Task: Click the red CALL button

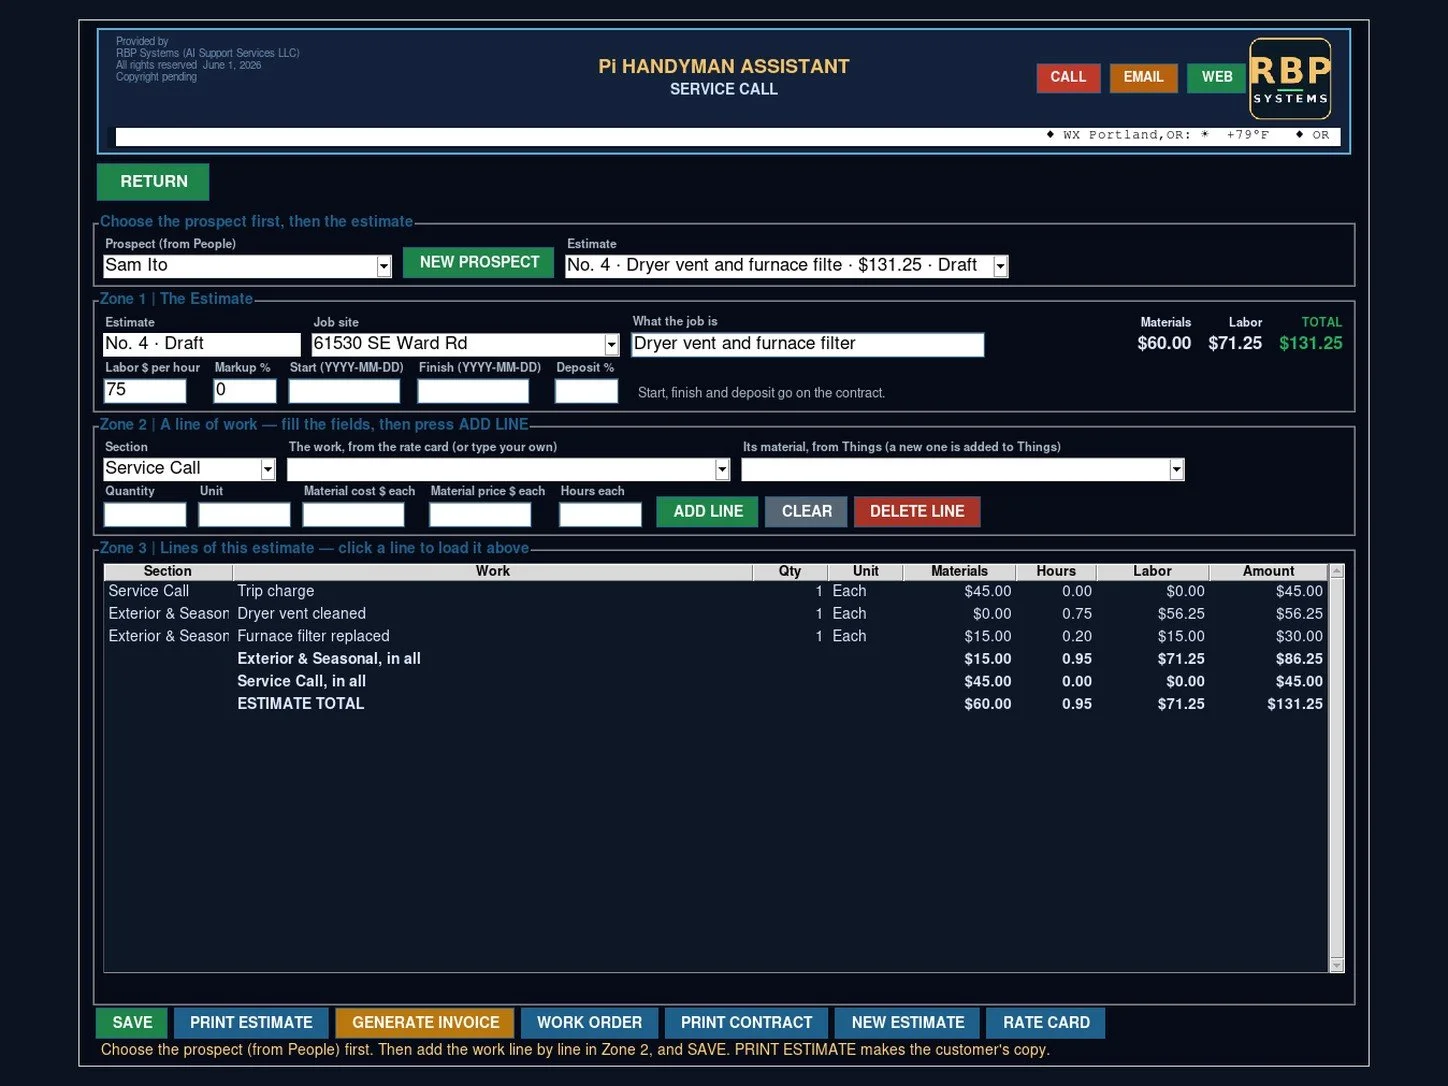Action: 1068,77
